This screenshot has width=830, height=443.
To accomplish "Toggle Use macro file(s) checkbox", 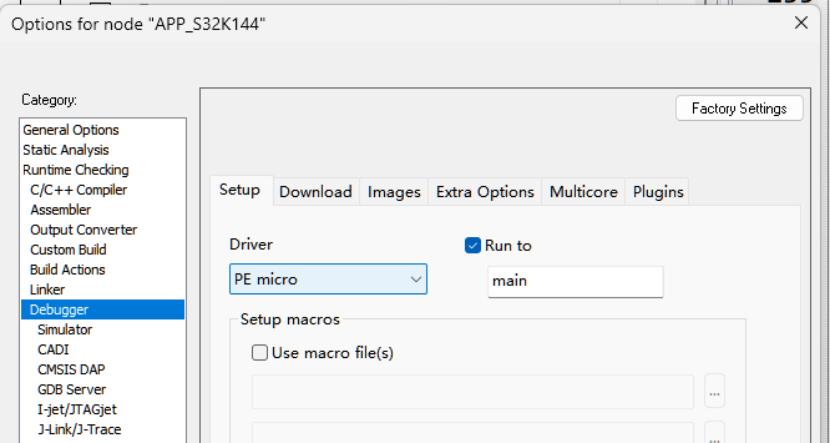I will point(260,352).
